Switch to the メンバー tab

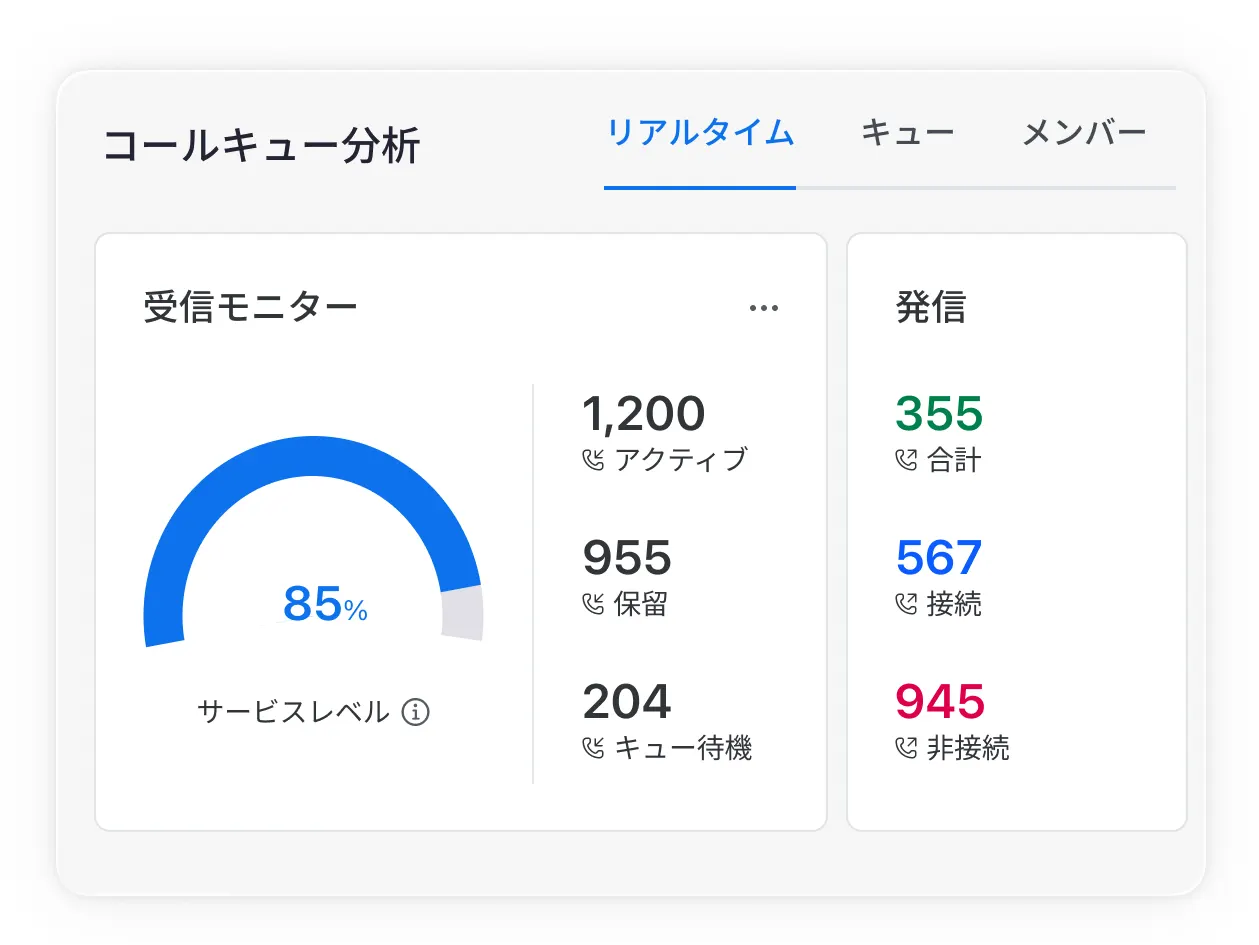point(1085,132)
